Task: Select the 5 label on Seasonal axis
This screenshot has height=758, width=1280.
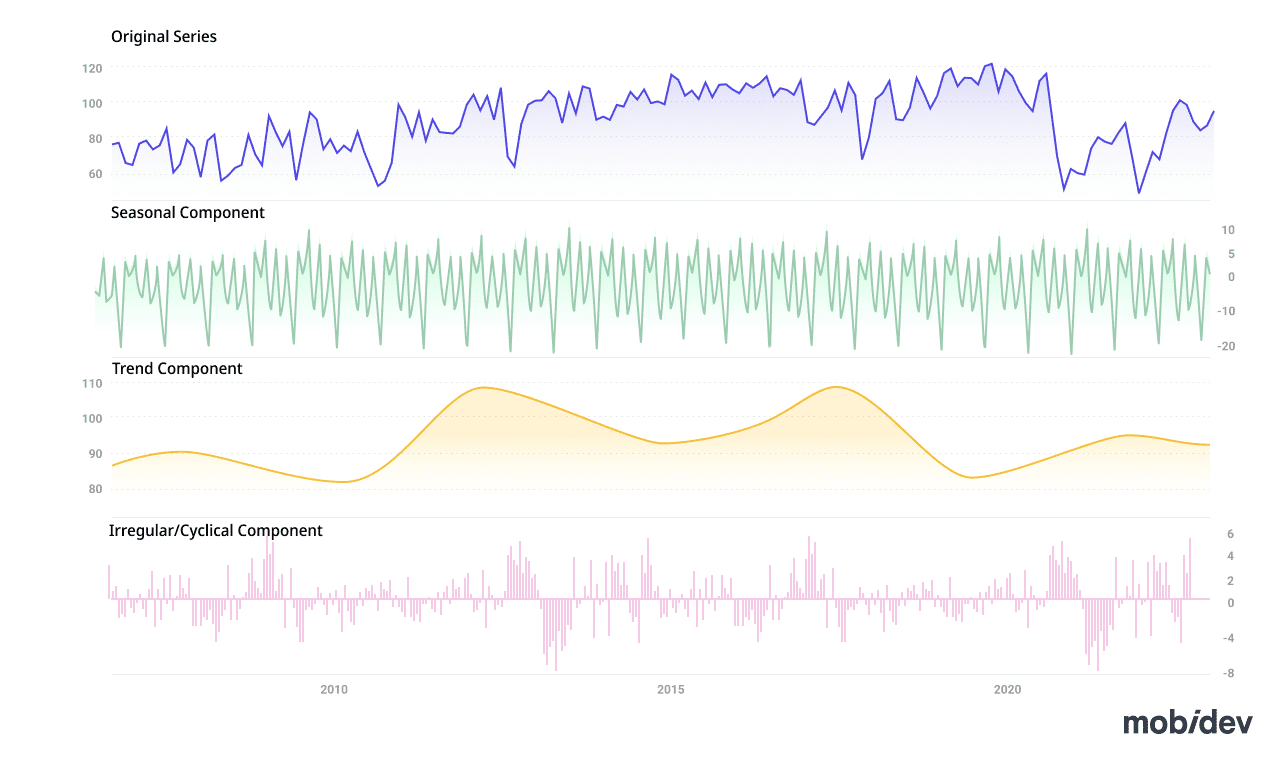Action: point(1230,255)
